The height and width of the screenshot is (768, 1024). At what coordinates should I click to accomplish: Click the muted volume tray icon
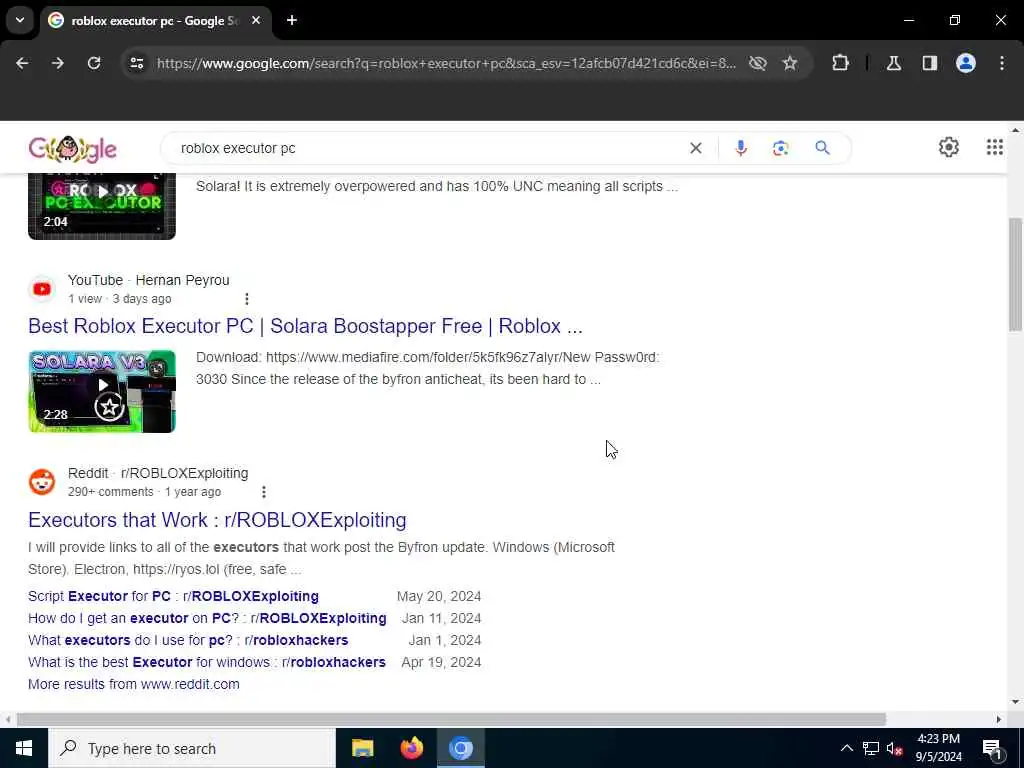point(894,748)
